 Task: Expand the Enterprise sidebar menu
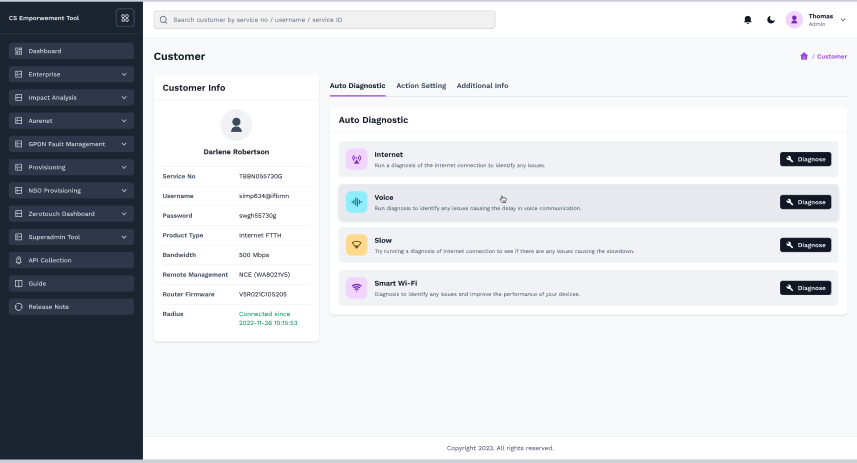tap(71, 74)
